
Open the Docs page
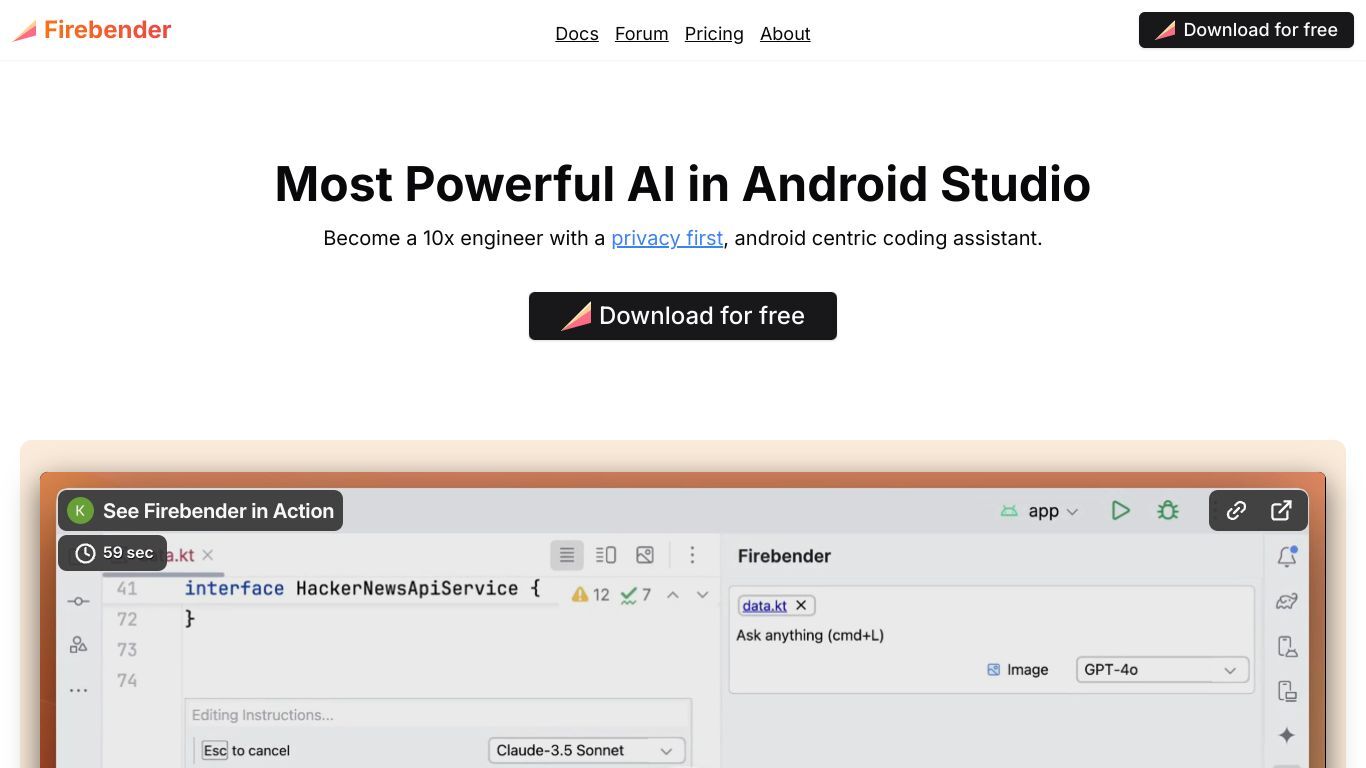tap(577, 33)
